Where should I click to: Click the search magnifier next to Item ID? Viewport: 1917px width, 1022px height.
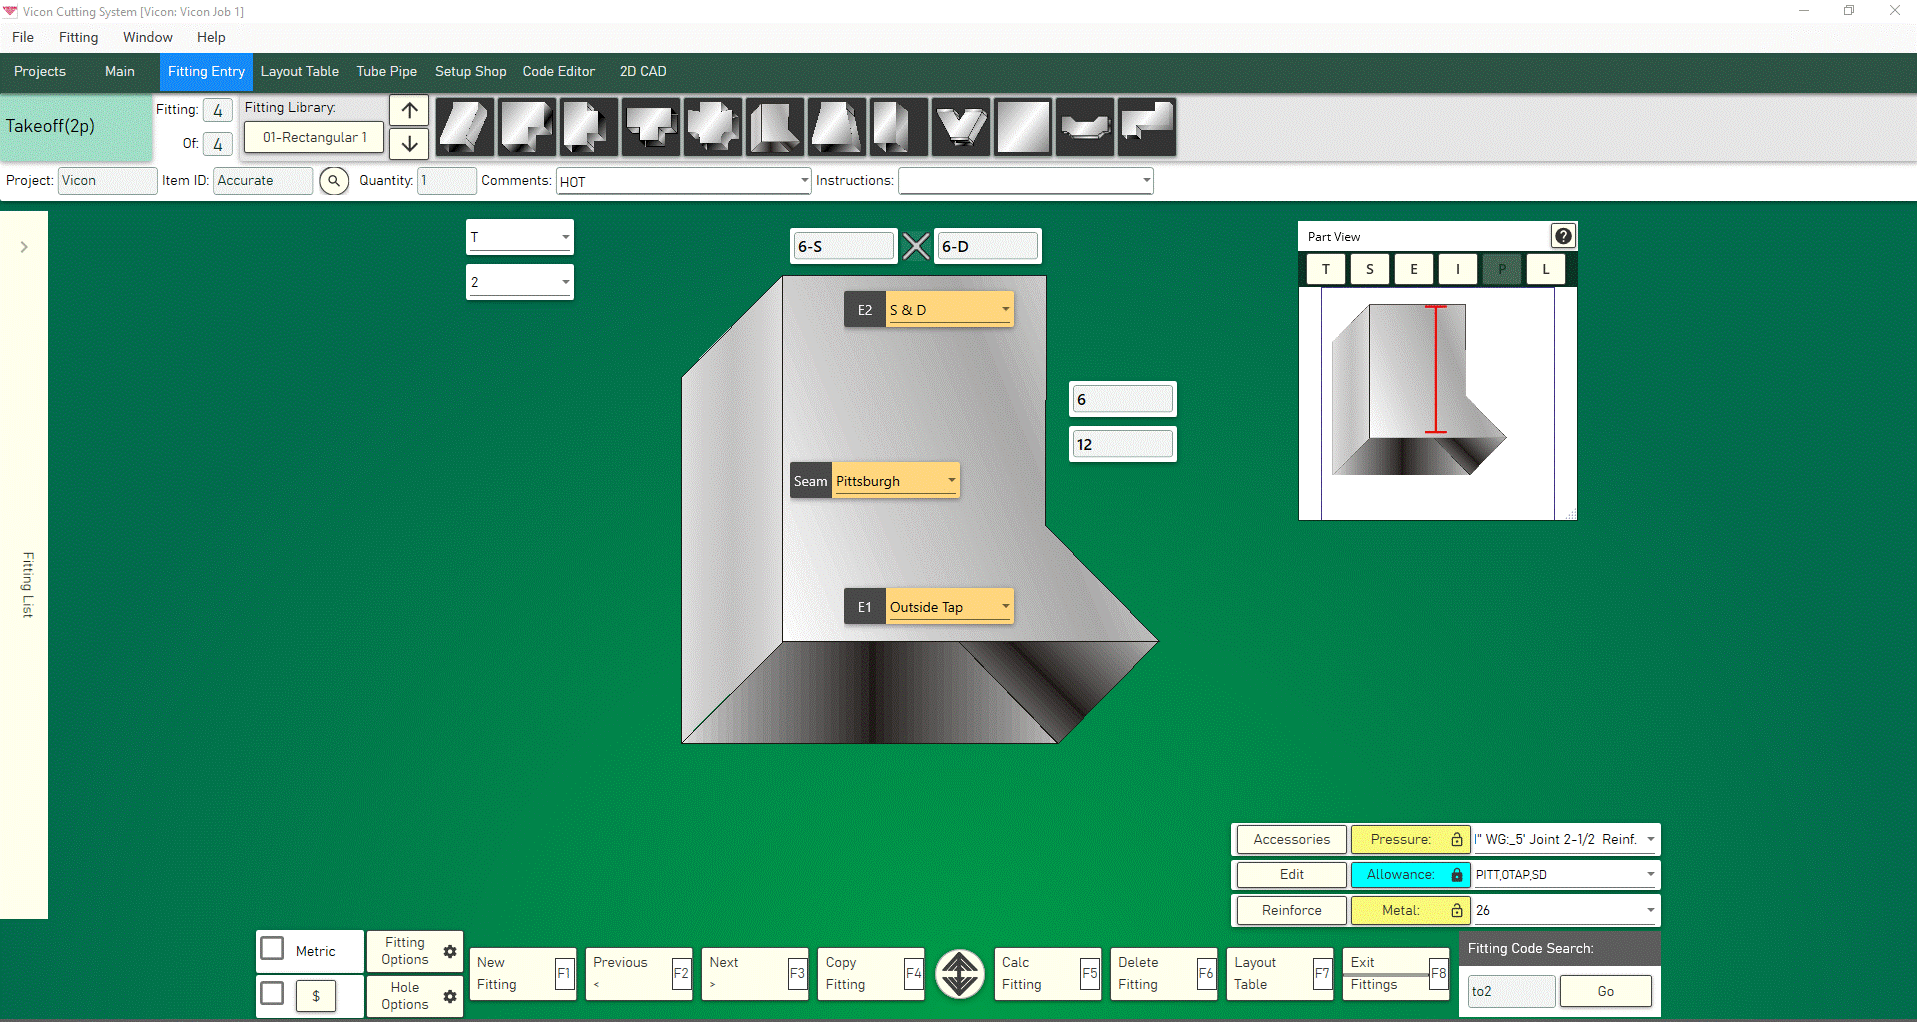tap(333, 181)
